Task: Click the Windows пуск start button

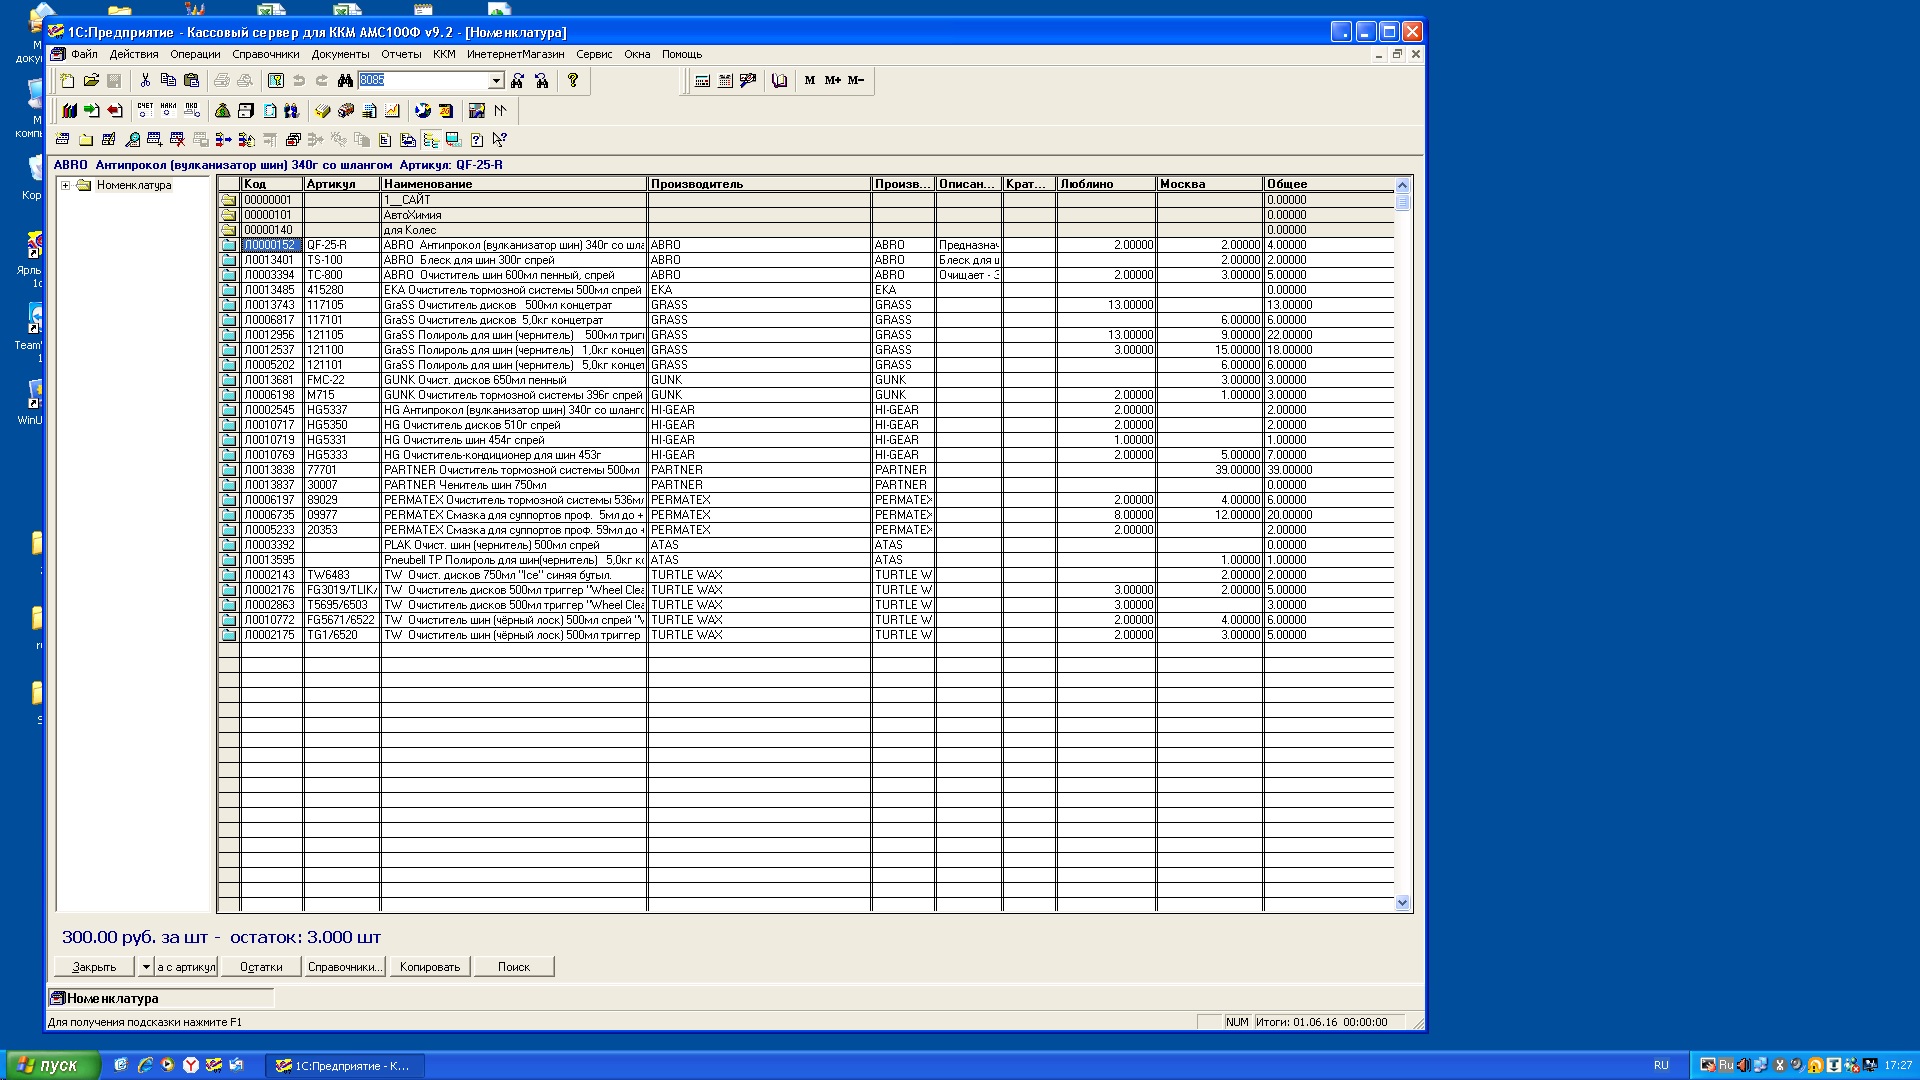Action: click(54, 1065)
